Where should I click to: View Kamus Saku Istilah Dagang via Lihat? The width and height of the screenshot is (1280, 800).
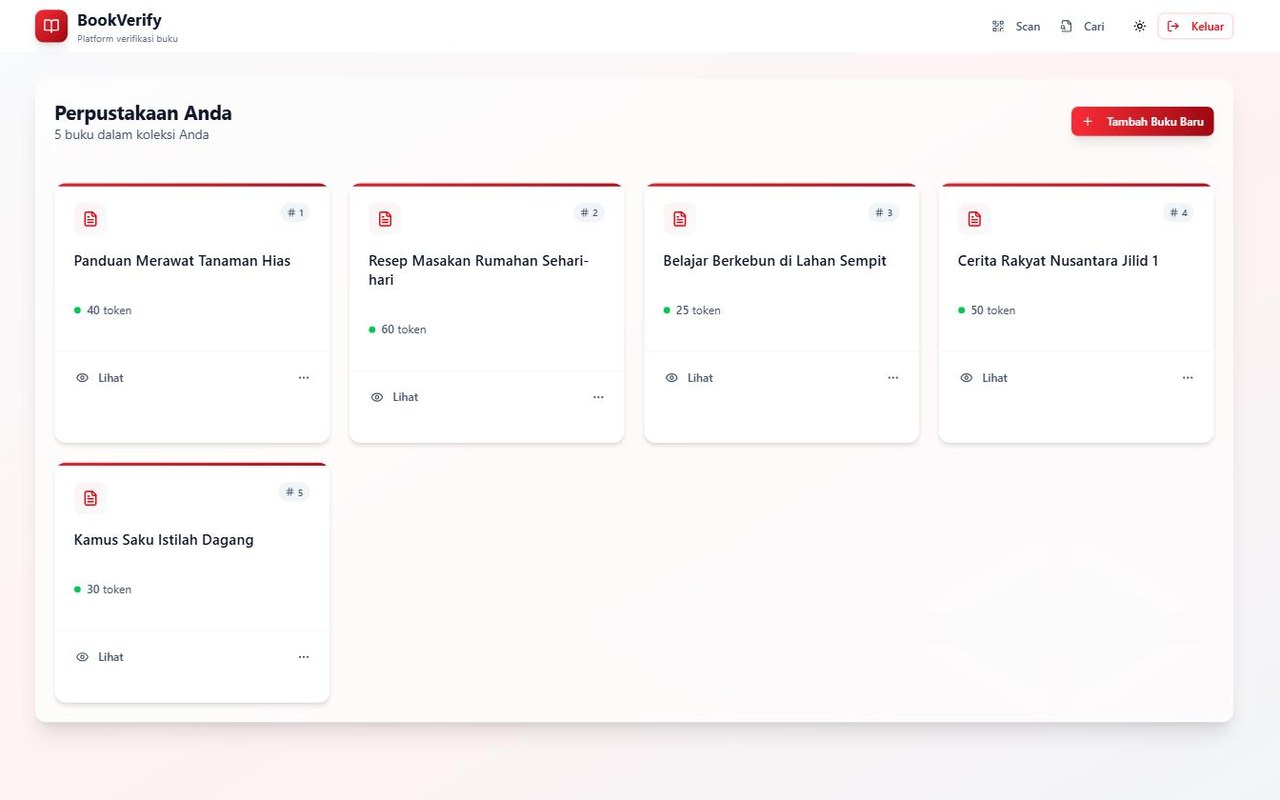pyautogui.click(x=100, y=657)
